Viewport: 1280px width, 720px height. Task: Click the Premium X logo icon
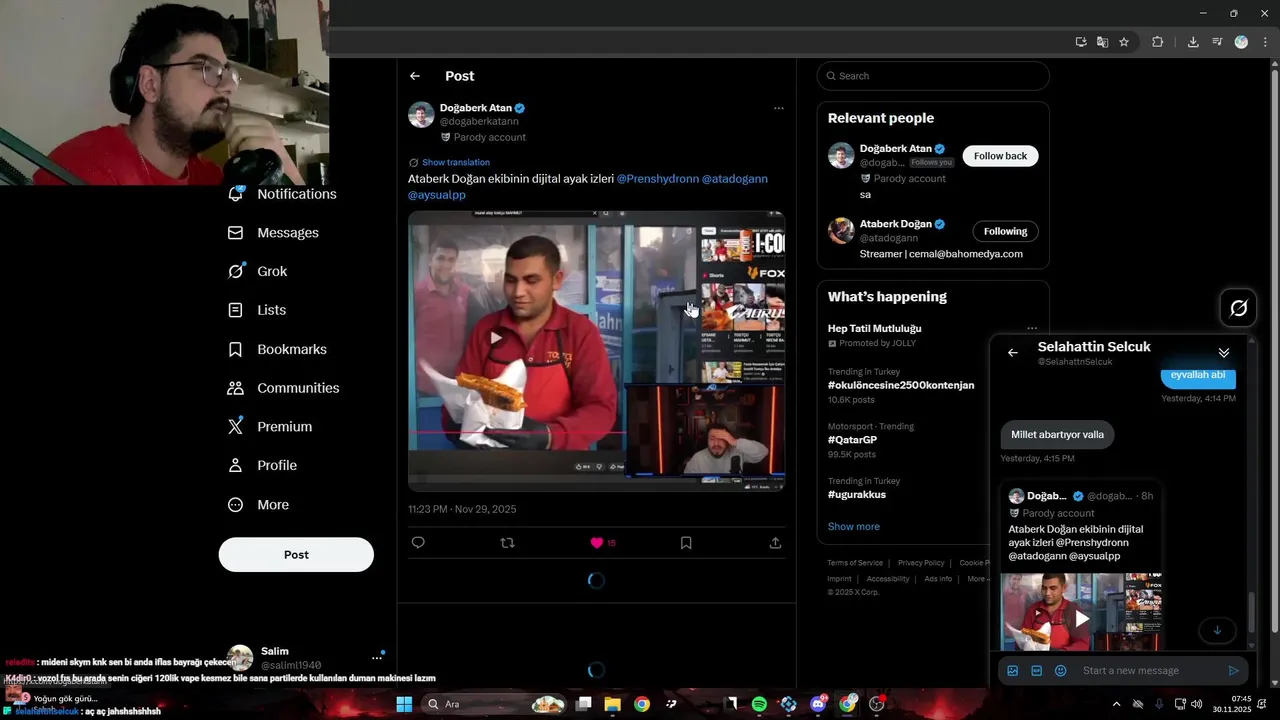point(235,427)
